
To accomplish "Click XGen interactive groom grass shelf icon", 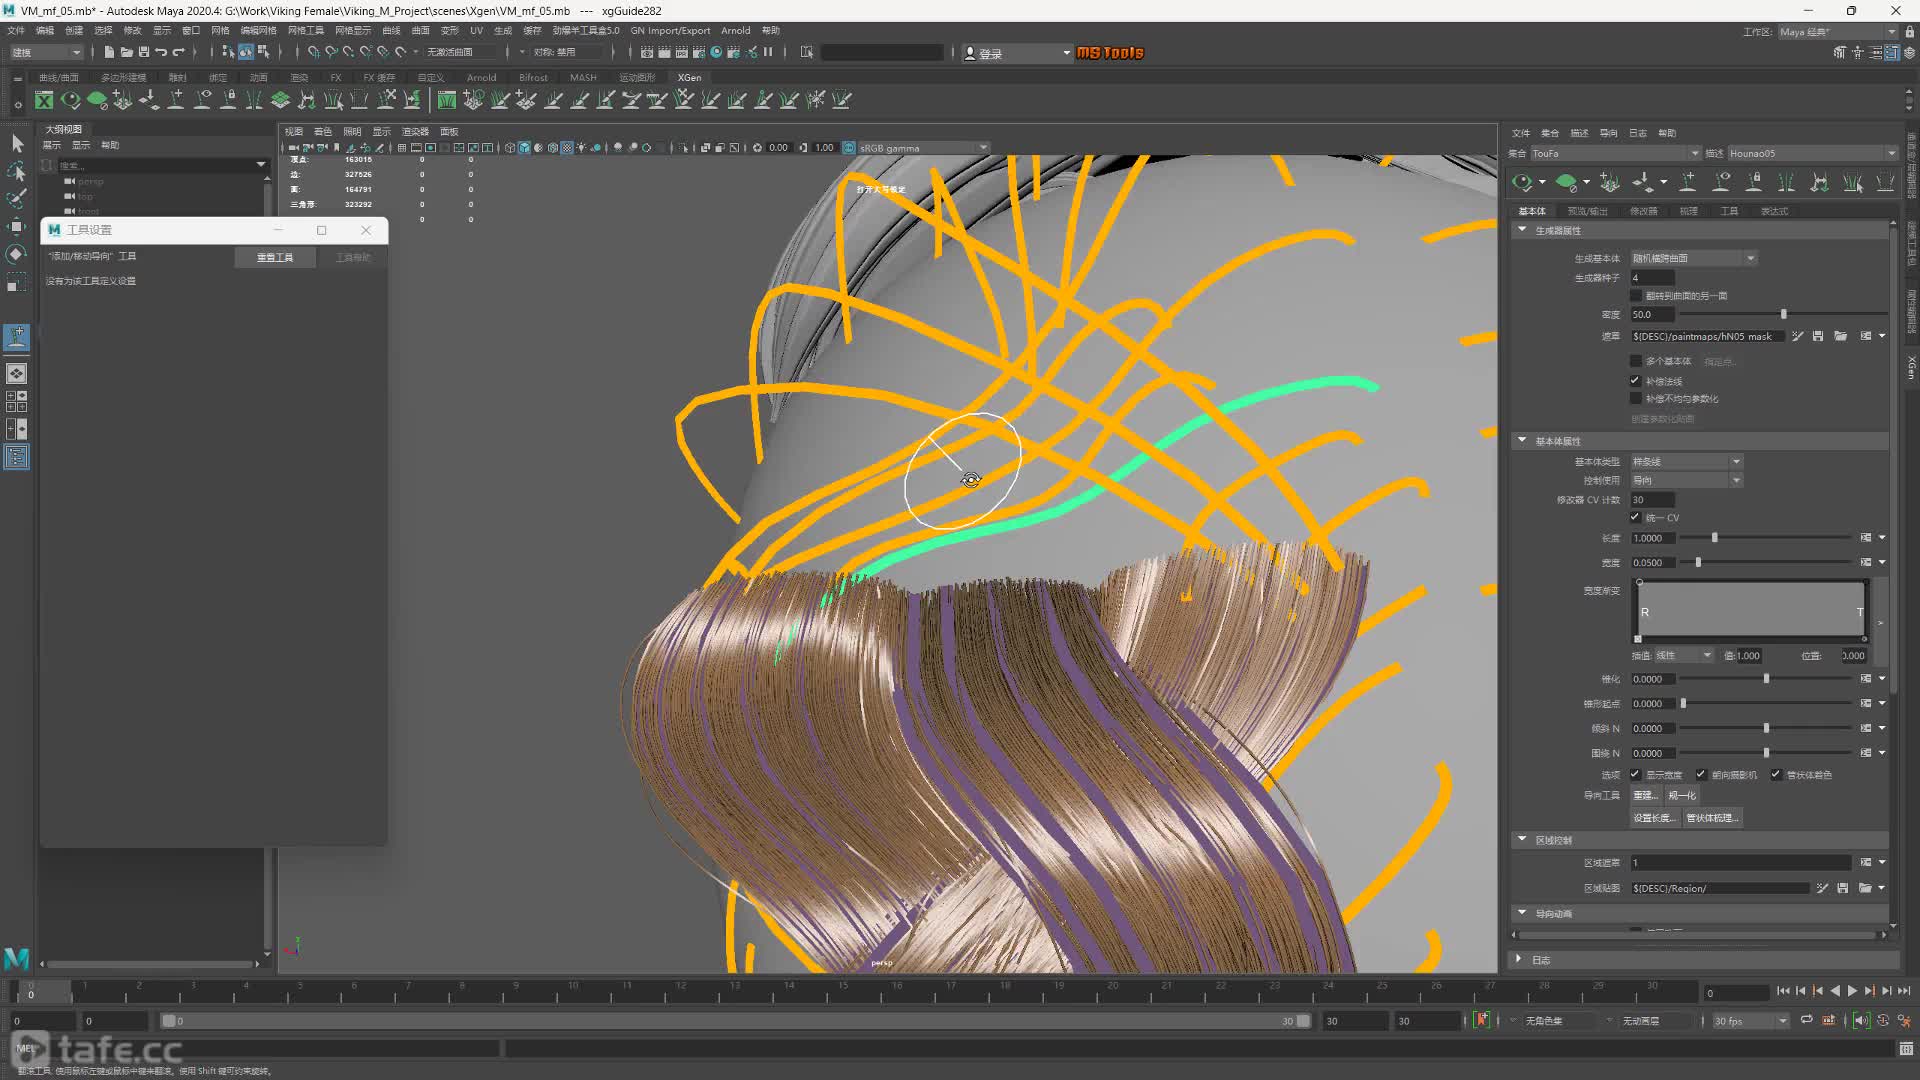I will click(447, 100).
